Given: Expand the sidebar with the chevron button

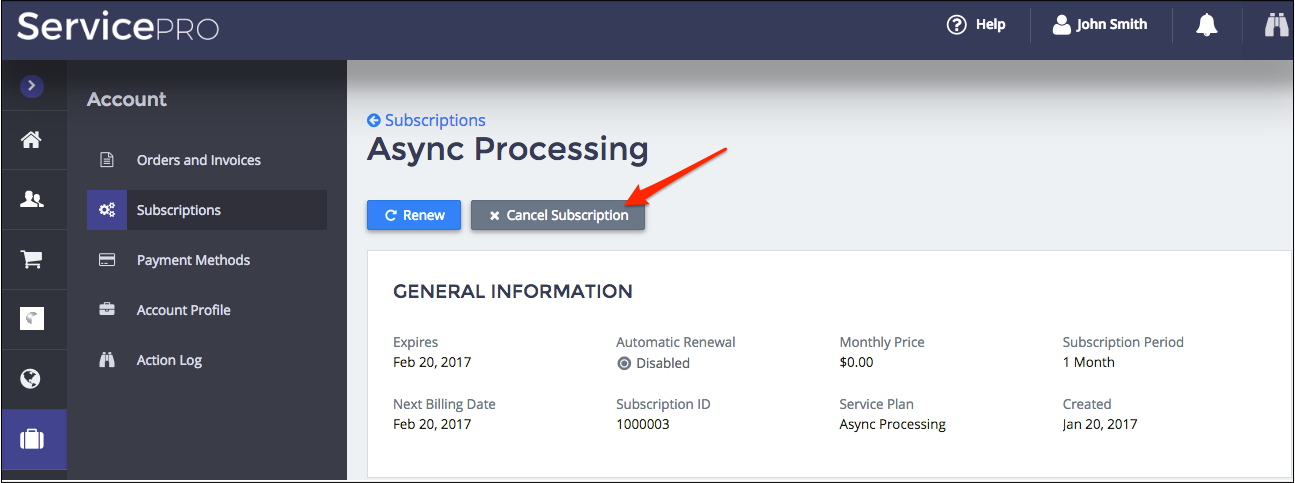Looking at the screenshot, I should pos(32,87).
